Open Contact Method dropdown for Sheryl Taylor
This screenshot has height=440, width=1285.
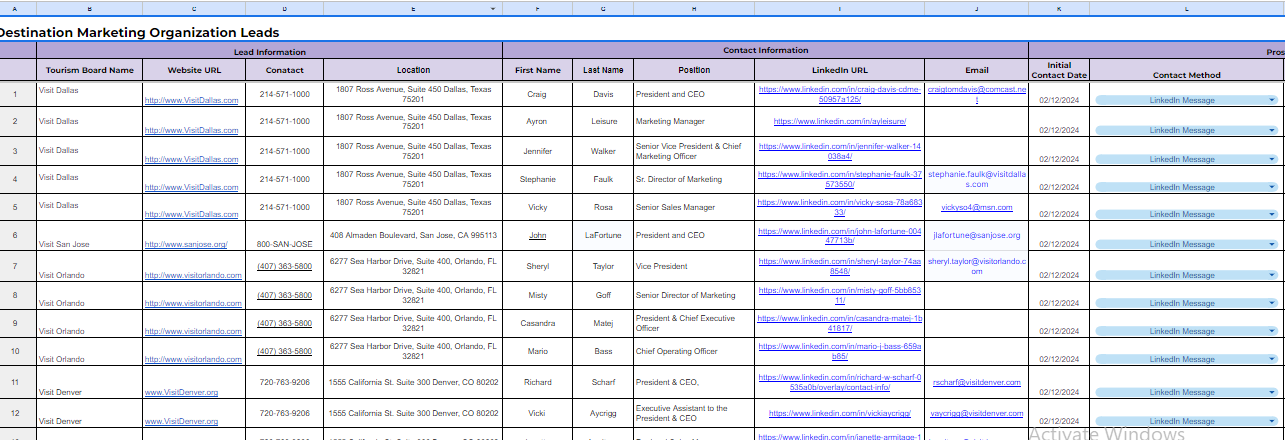click(1272, 274)
